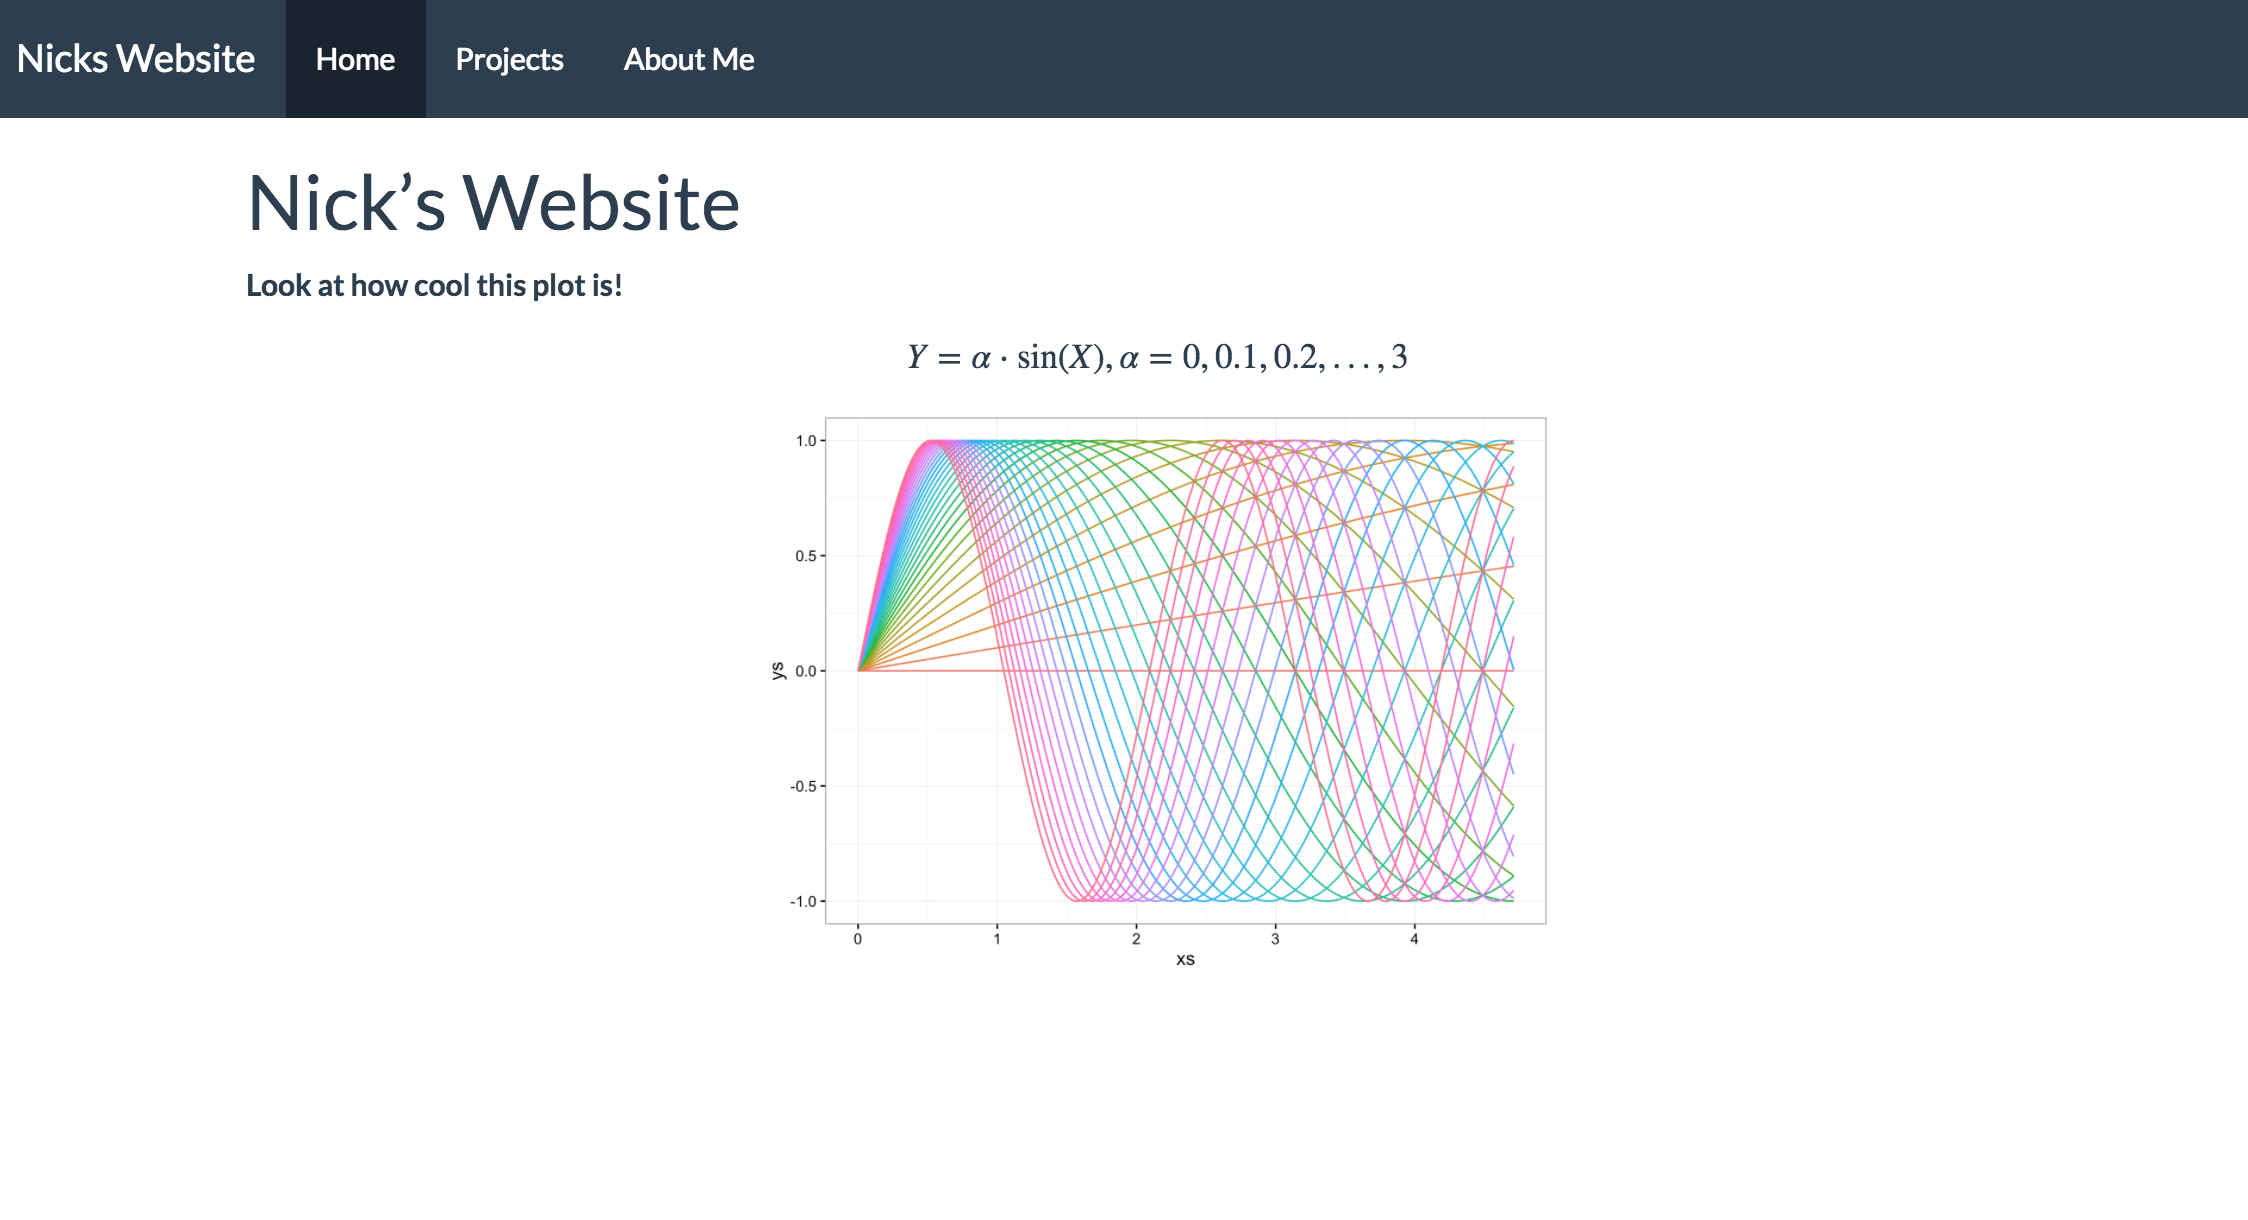Click the colorful sine curves plot
The width and height of the screenshot is (2248, 1220).
[x=1185, y=670]
